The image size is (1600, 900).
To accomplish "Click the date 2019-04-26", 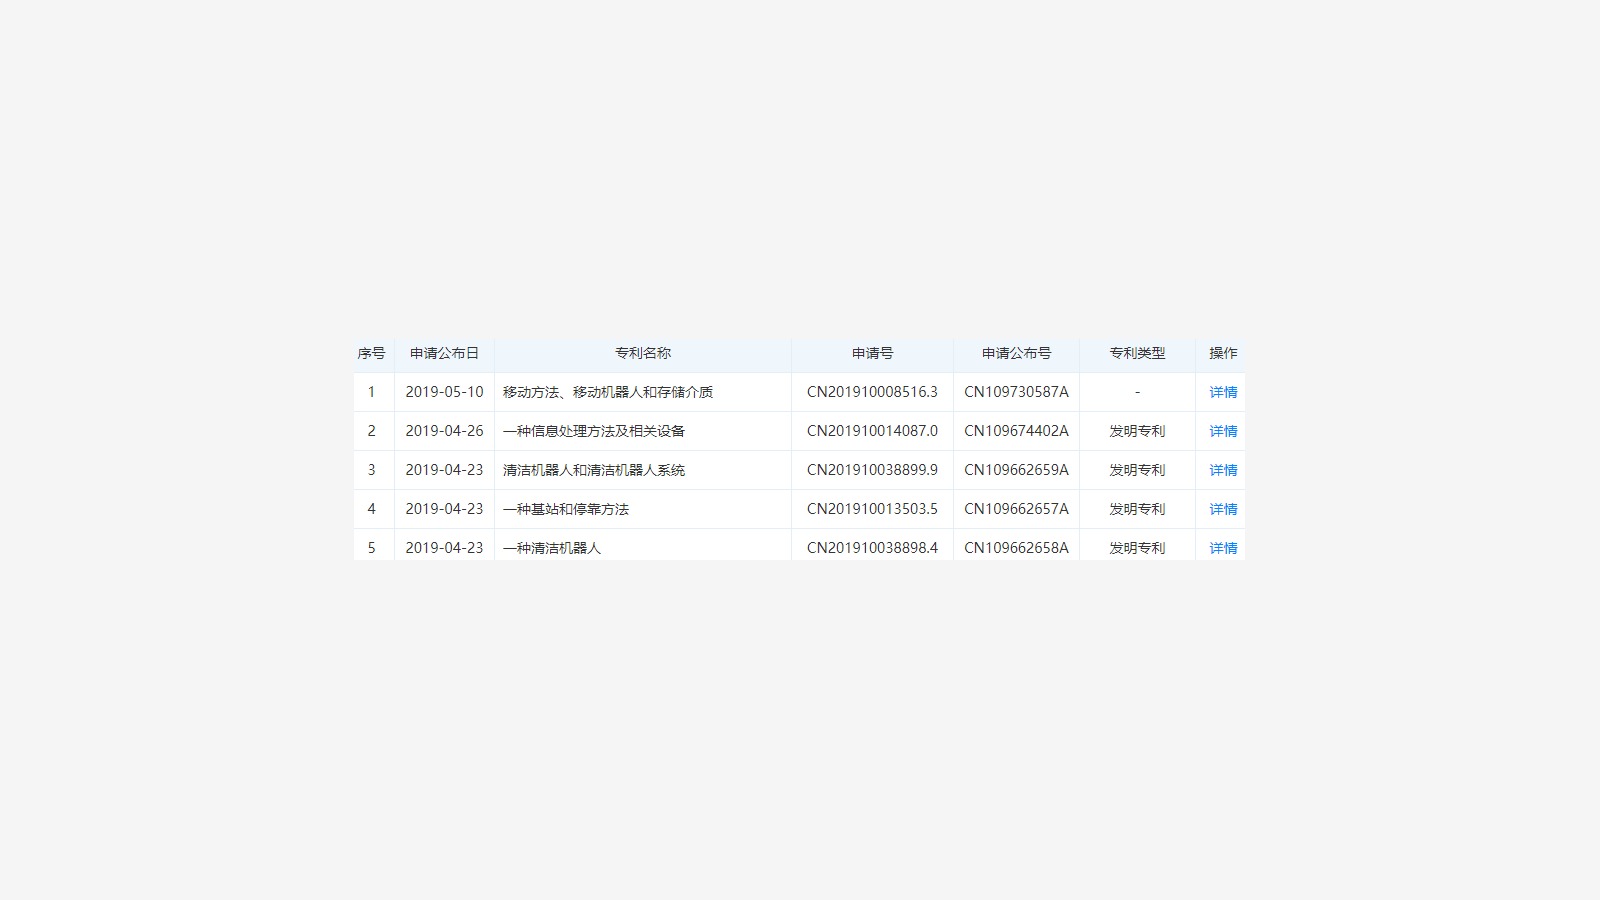I will pos(444,431).
